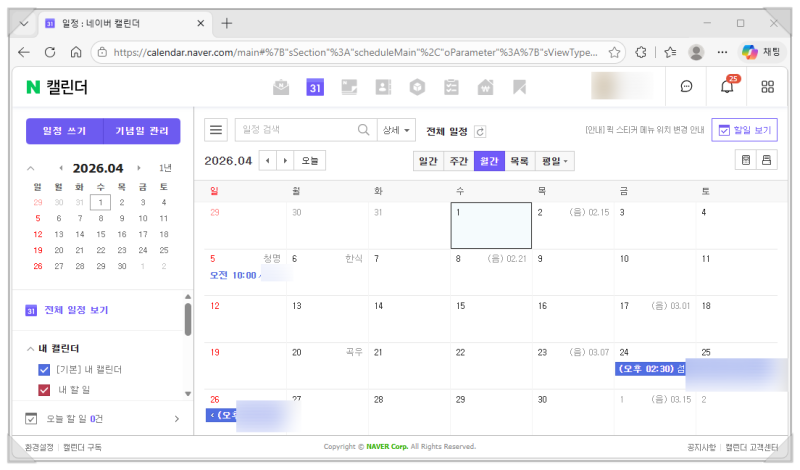The image size is (800, 470).
Task: Open browser extensions puzzle icon
Action: coord(641,52)
